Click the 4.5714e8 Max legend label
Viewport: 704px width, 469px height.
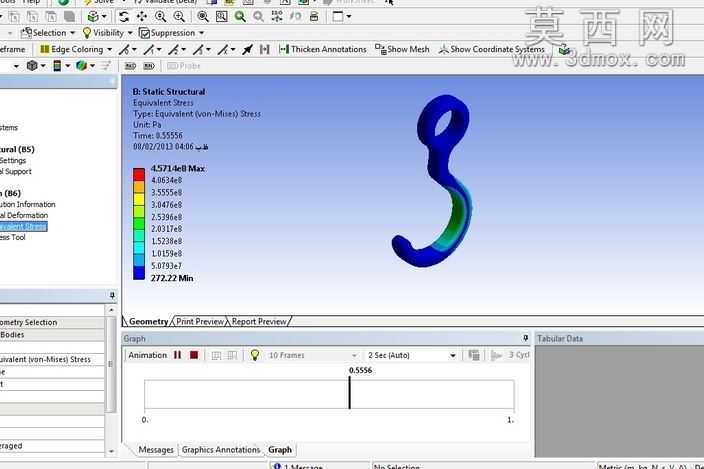pyautogui.click(x=178, y=168)
